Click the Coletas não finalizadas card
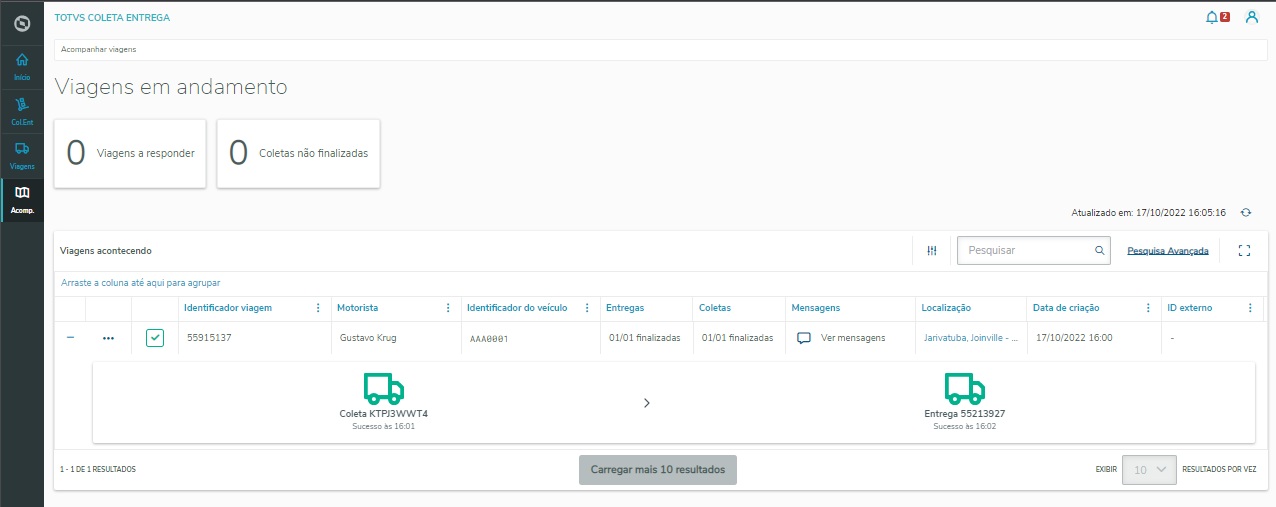 coord(298,154)
